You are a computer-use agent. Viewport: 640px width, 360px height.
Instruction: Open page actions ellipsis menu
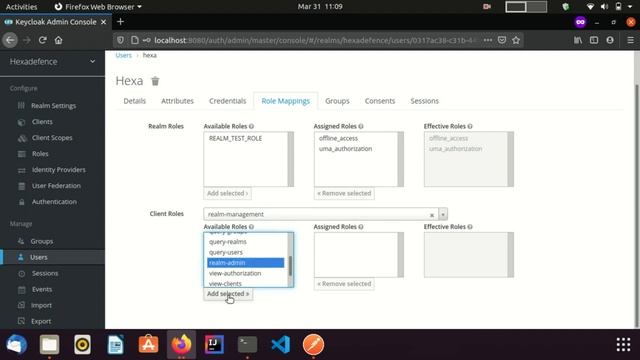pyautogui.click(x=488, y=40)
